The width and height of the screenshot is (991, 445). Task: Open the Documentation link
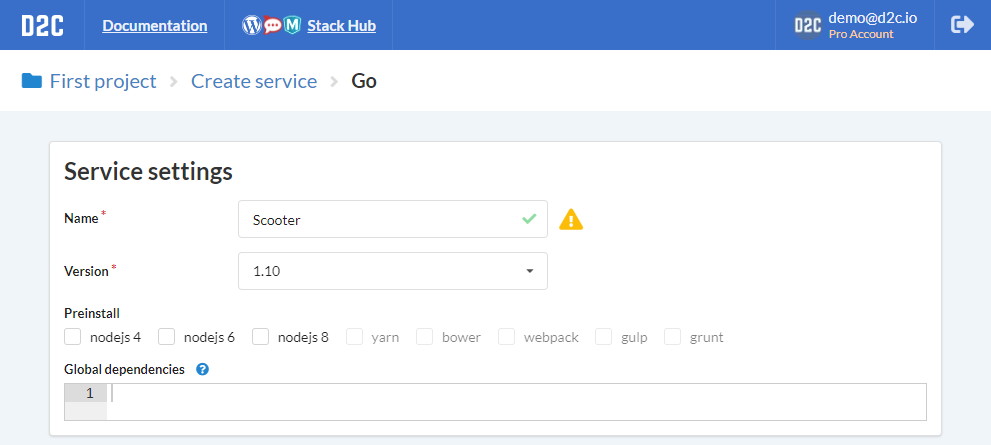click(155, 25)
